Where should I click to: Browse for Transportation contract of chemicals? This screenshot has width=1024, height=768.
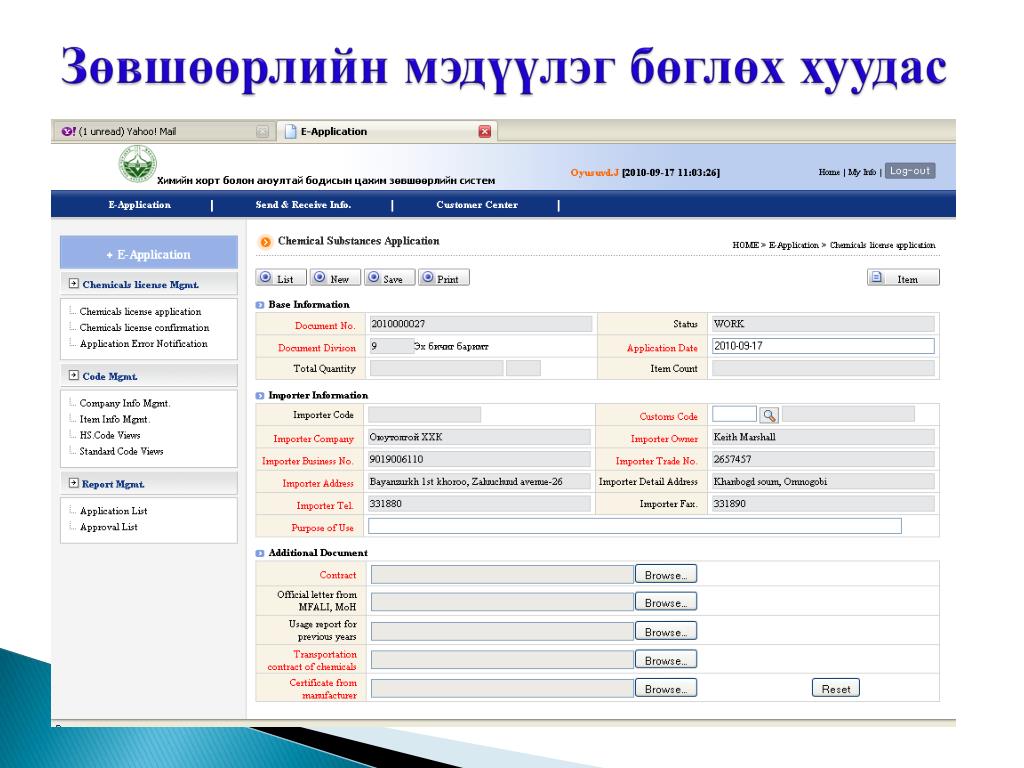pyautogui.click(x=665, y=660)
